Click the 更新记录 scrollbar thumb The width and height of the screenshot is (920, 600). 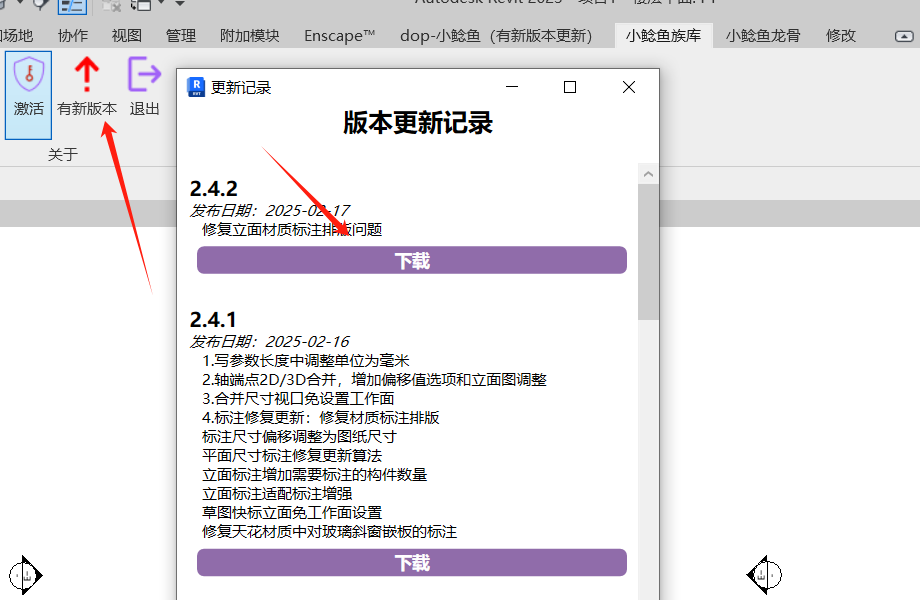click(x=648, y=252)
